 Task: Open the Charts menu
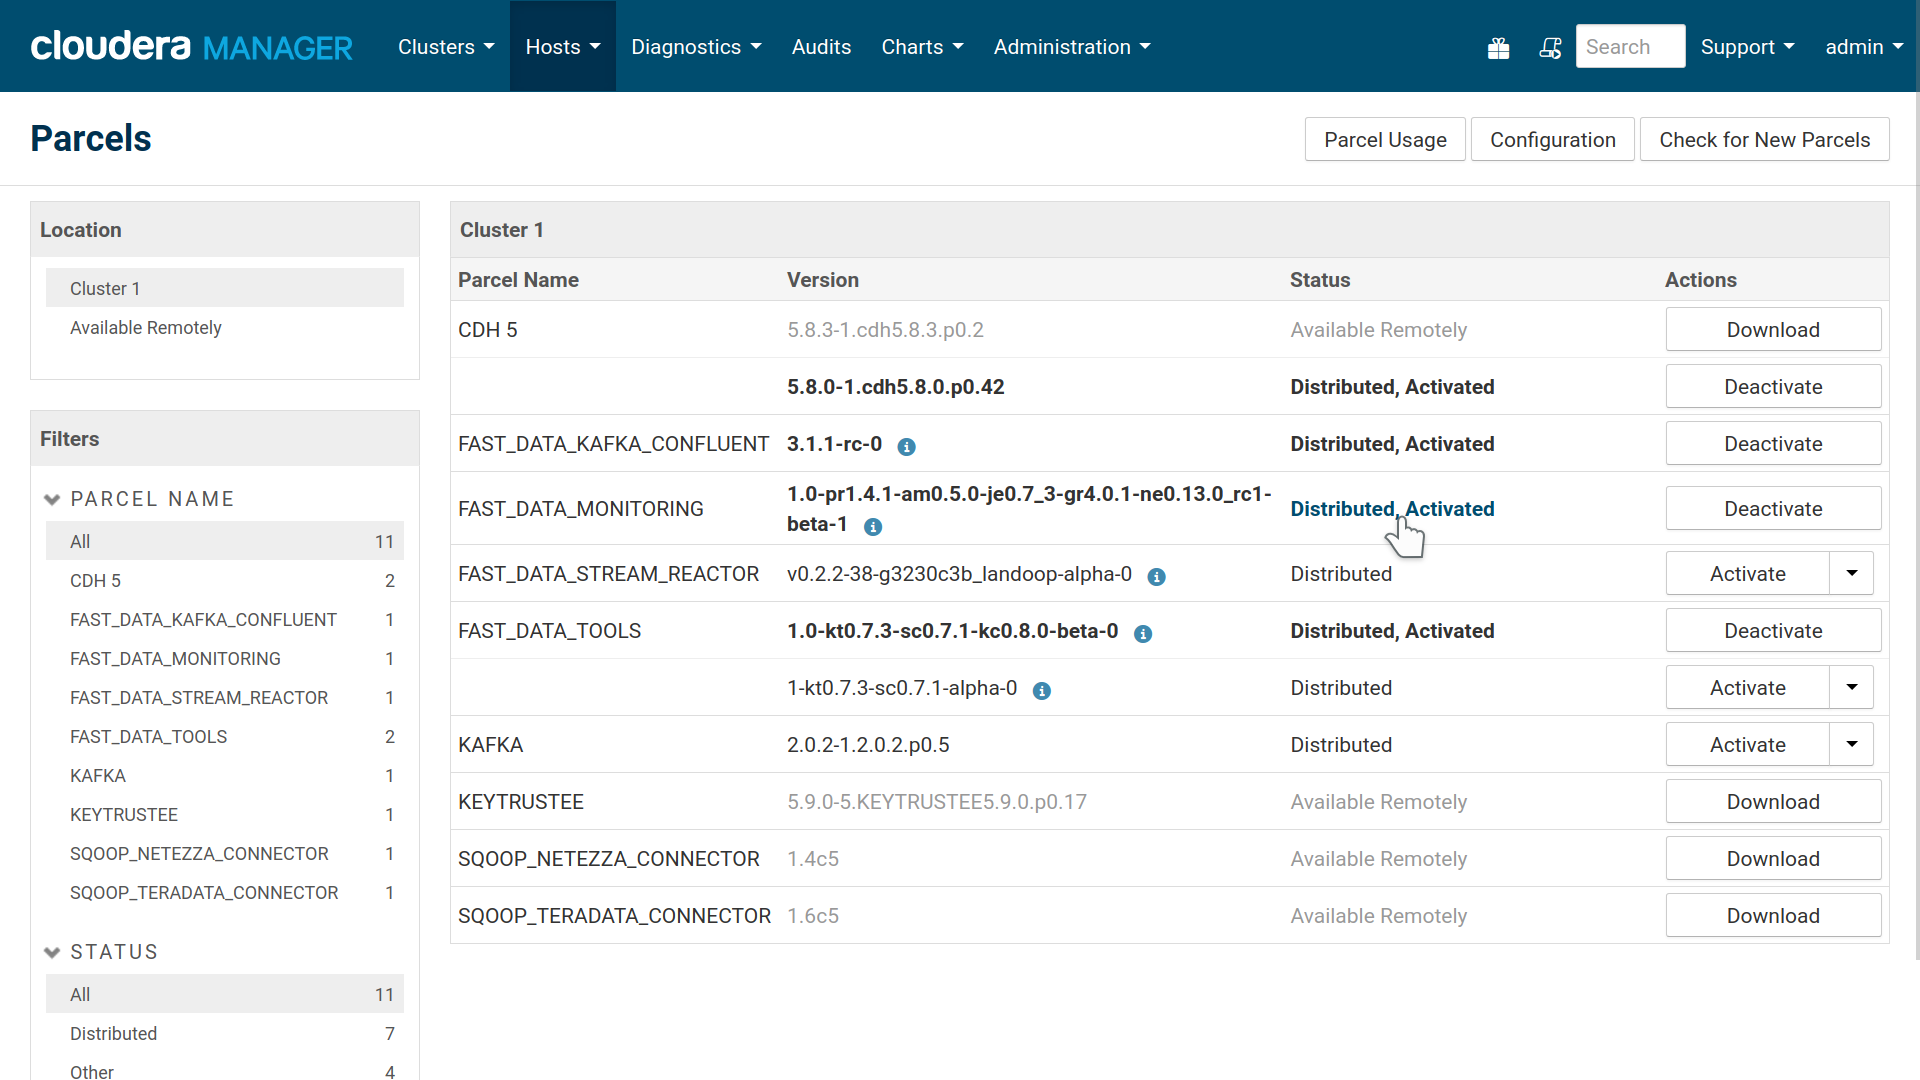coord(922,47)
